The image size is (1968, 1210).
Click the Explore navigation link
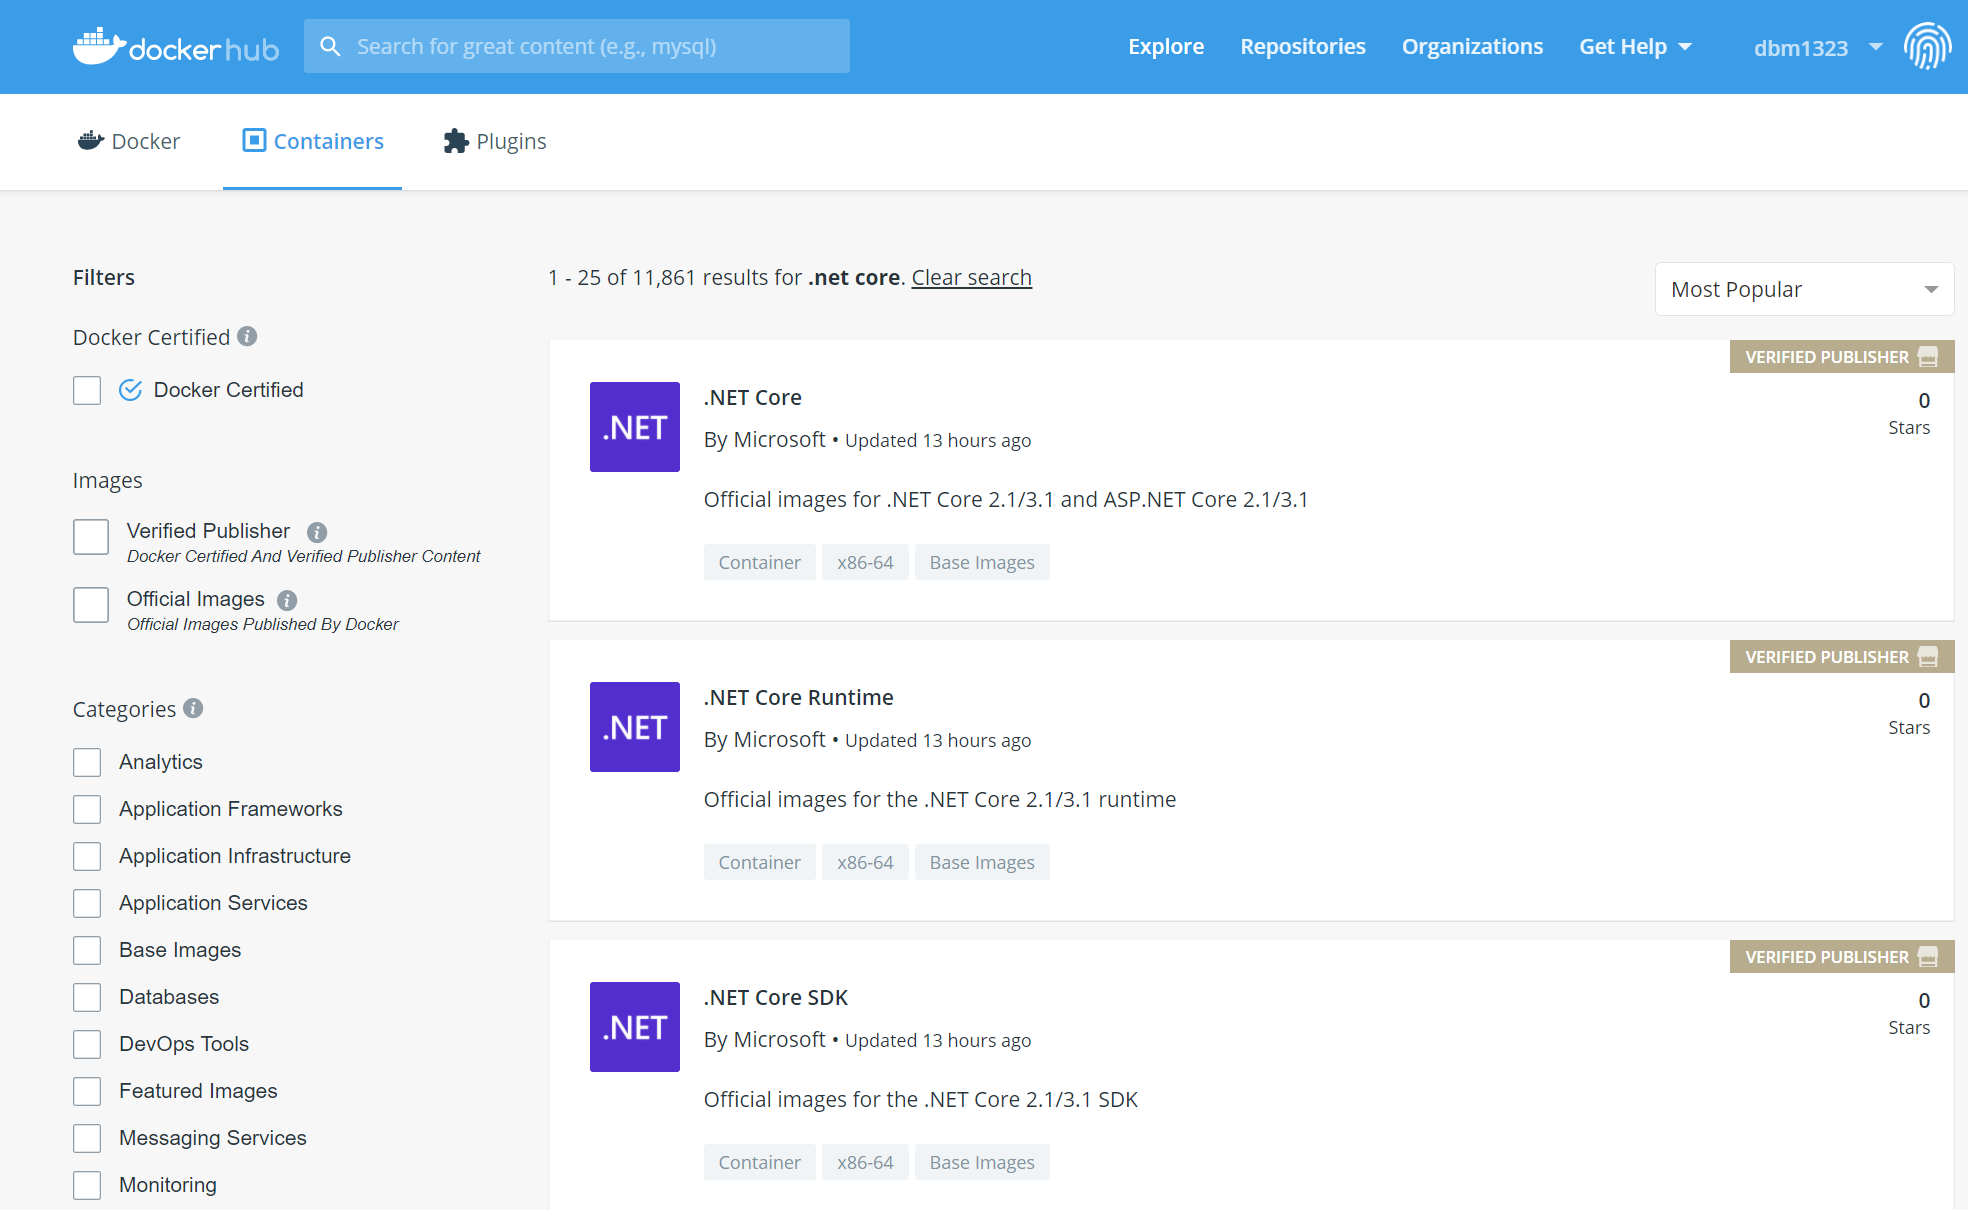[1165, 46]
